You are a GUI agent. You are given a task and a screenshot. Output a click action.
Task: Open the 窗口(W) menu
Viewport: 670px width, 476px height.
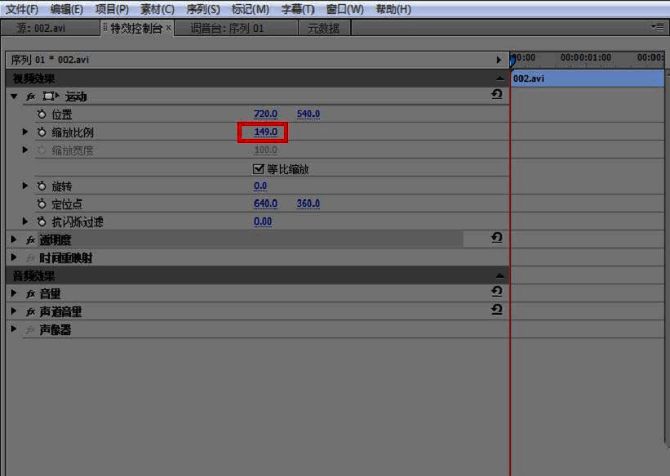344,9
